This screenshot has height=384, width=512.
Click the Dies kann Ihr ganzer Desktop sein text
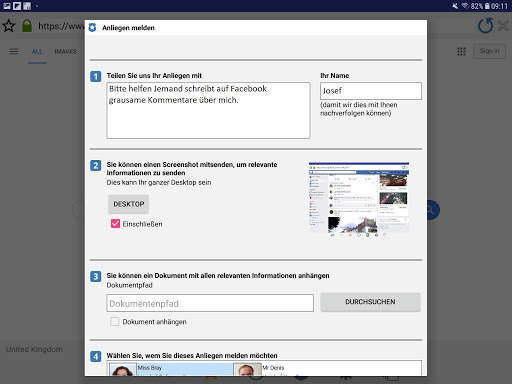tap(159, 182)
